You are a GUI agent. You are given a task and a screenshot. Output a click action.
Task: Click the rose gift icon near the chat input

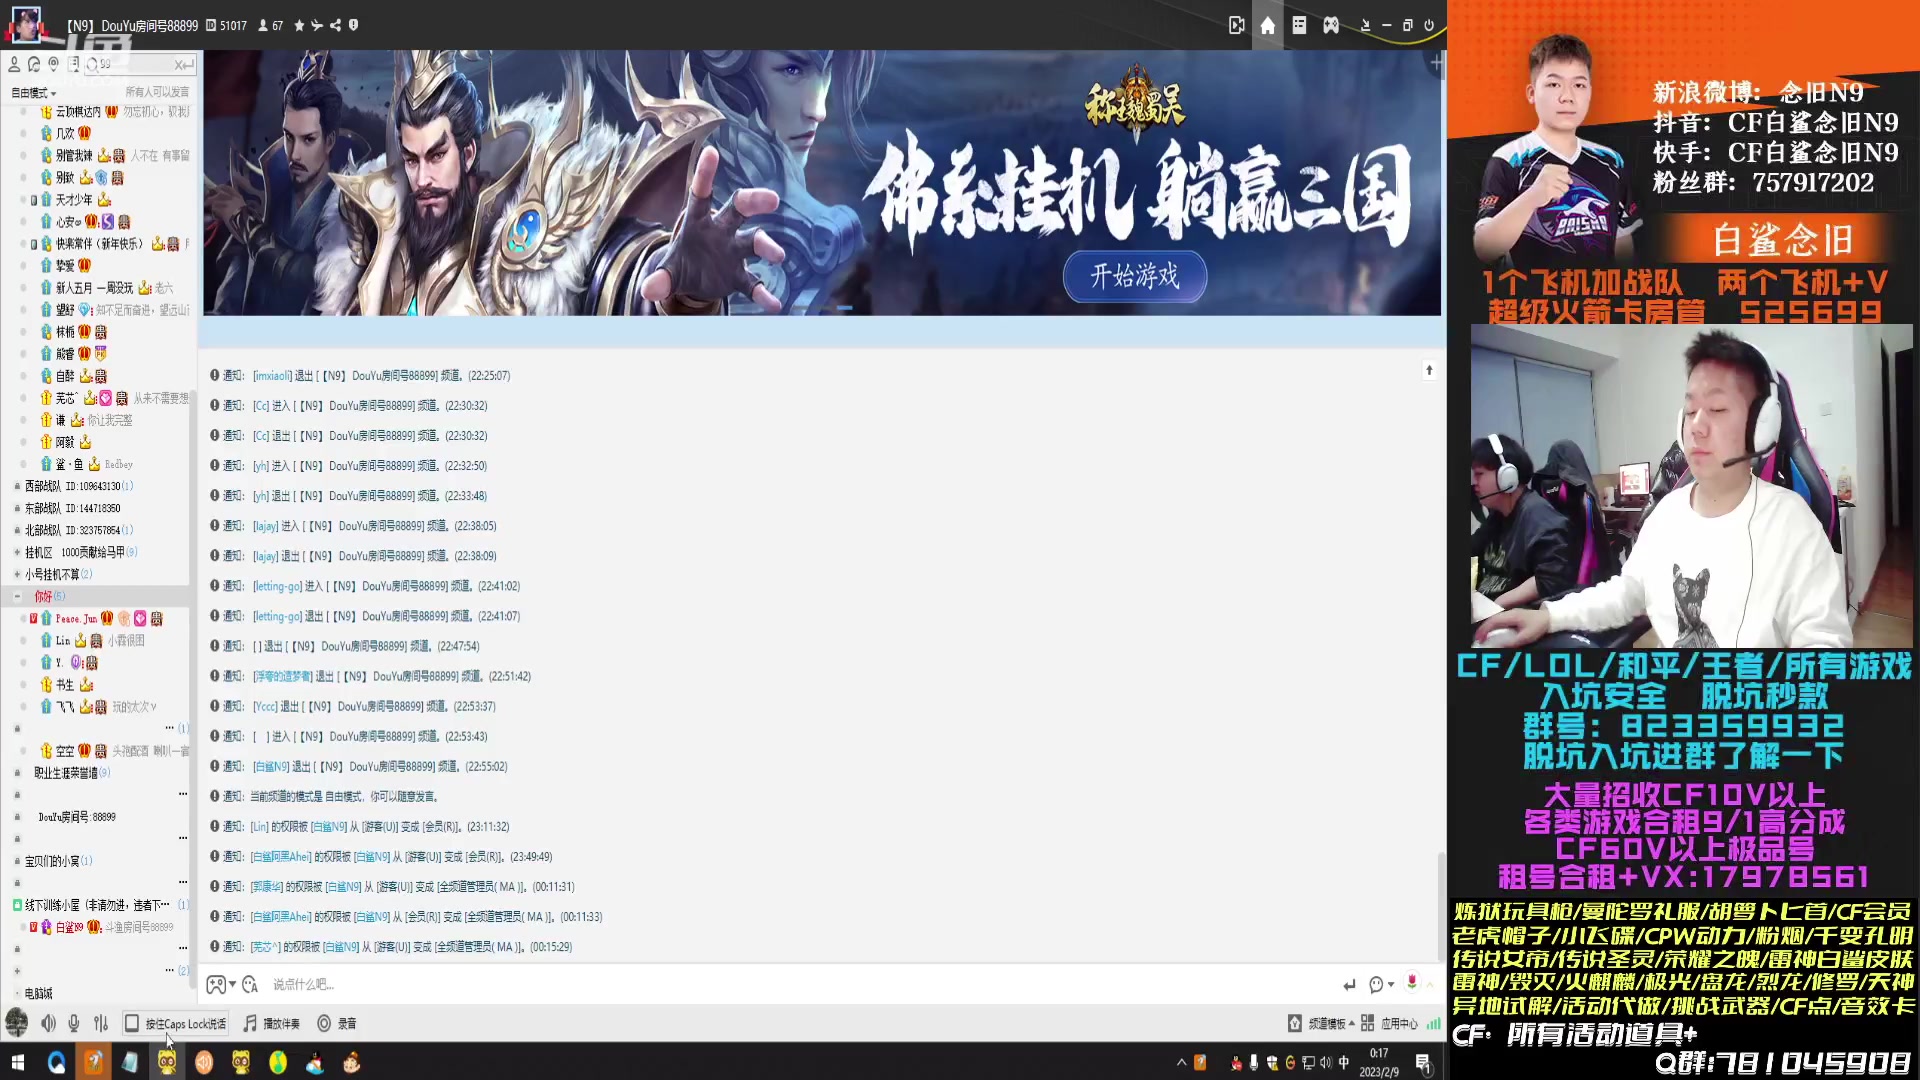pyautogui.click(x=1412, y=985)
